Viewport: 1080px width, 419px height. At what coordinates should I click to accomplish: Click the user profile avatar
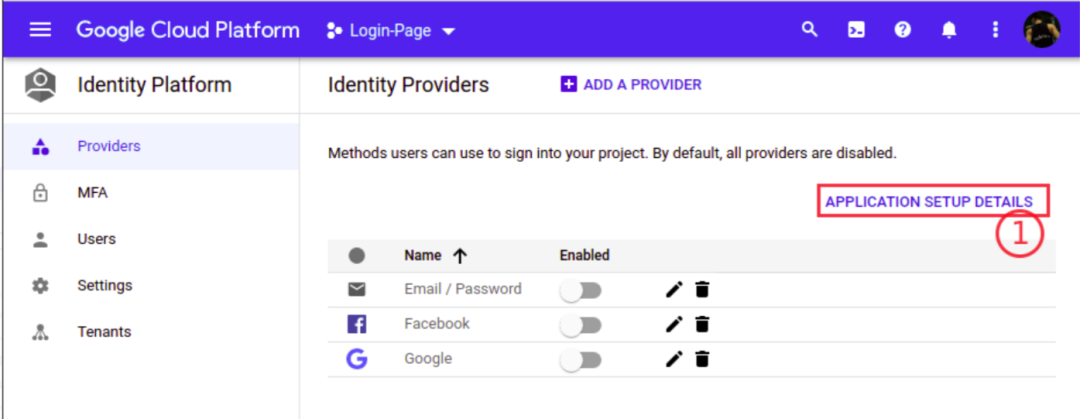(1041, 30)
